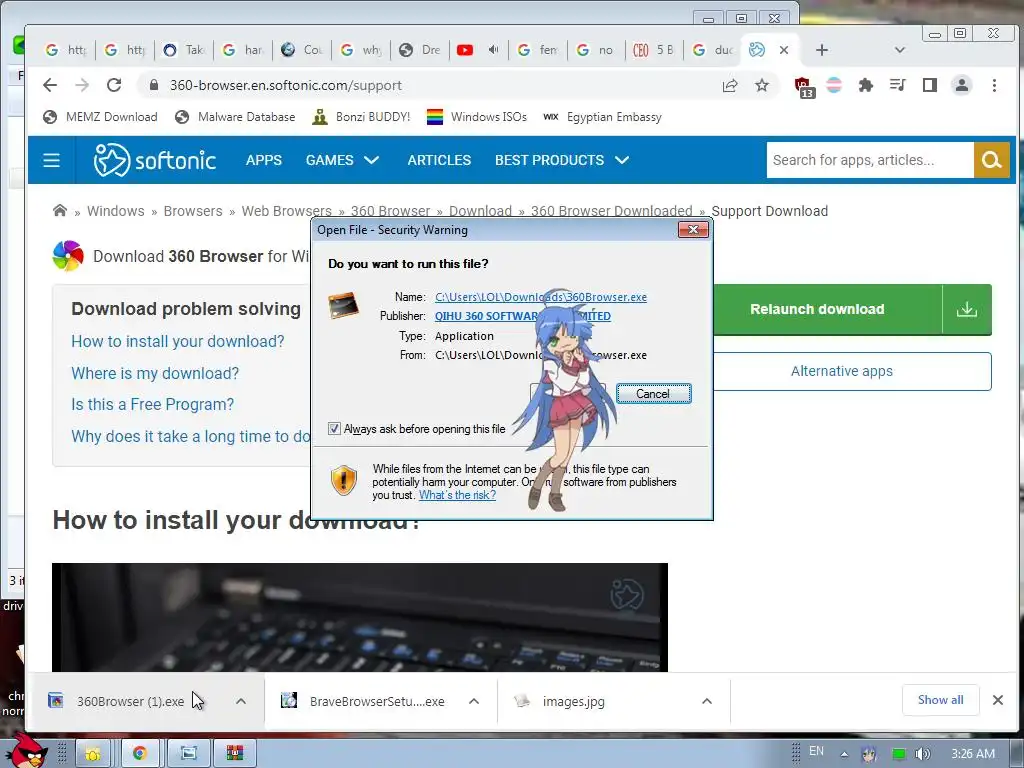1024x768 pixels.
Task: Open the Extensions puzzle piece menu
Action: tap(866, 85)
